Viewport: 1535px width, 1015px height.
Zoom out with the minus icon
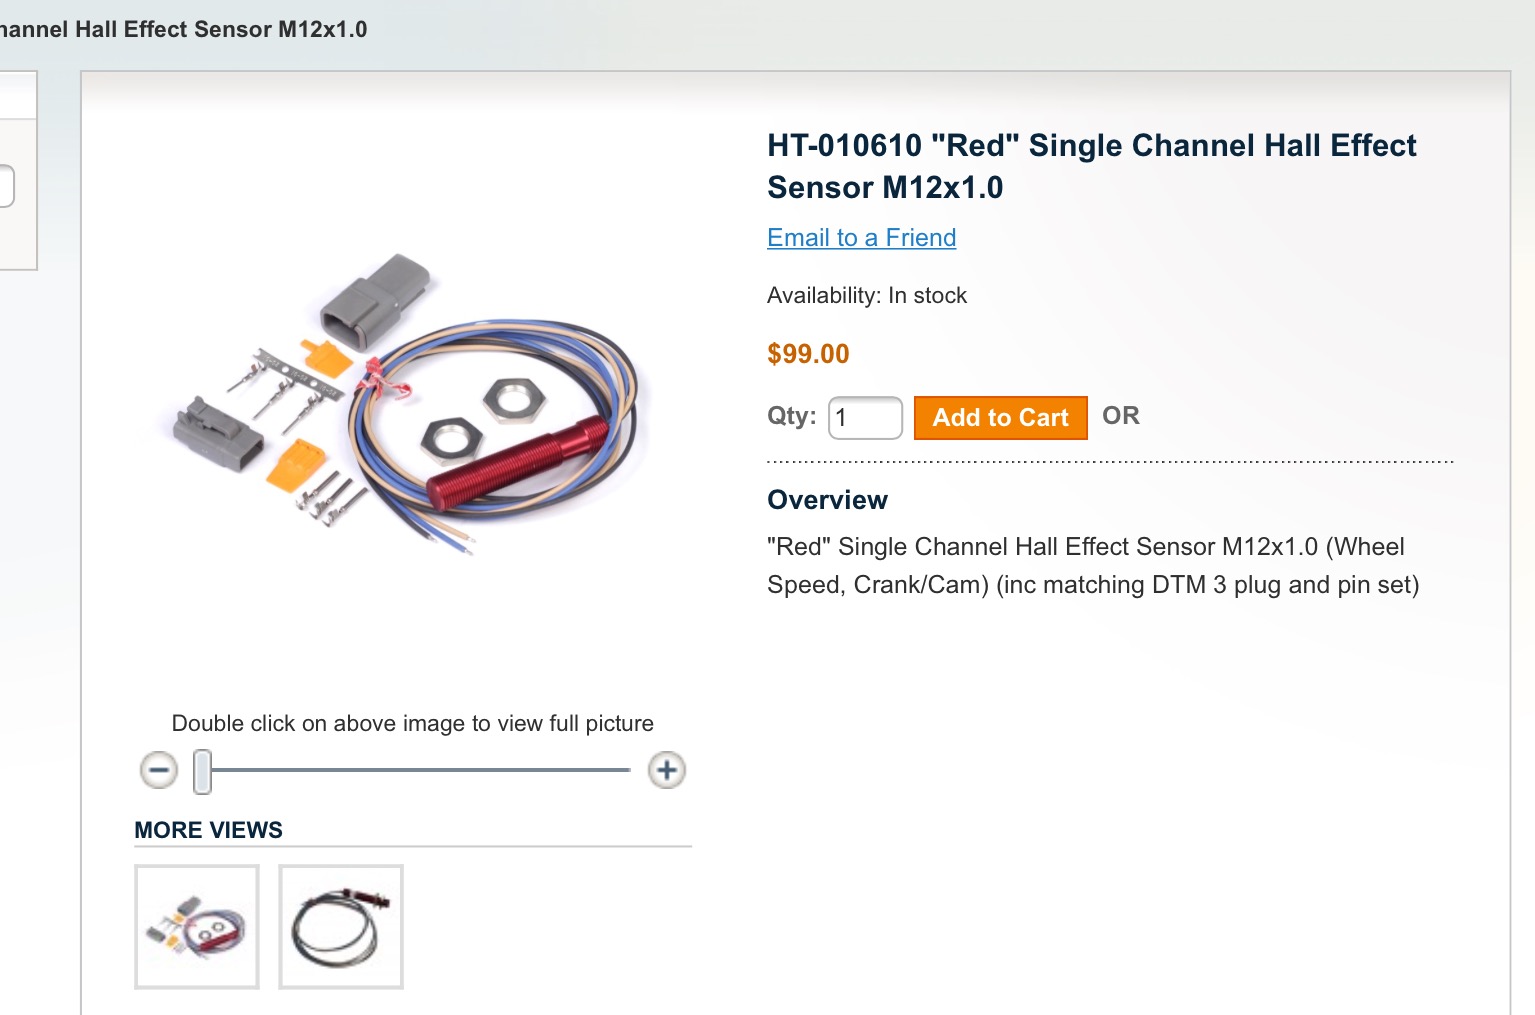tap(158, 770)
